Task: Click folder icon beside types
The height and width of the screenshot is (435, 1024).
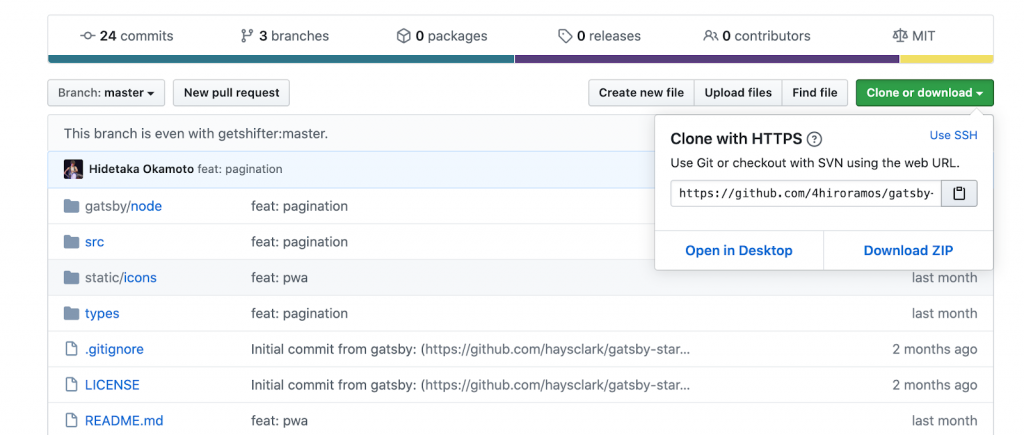Action: pos(71,314)
